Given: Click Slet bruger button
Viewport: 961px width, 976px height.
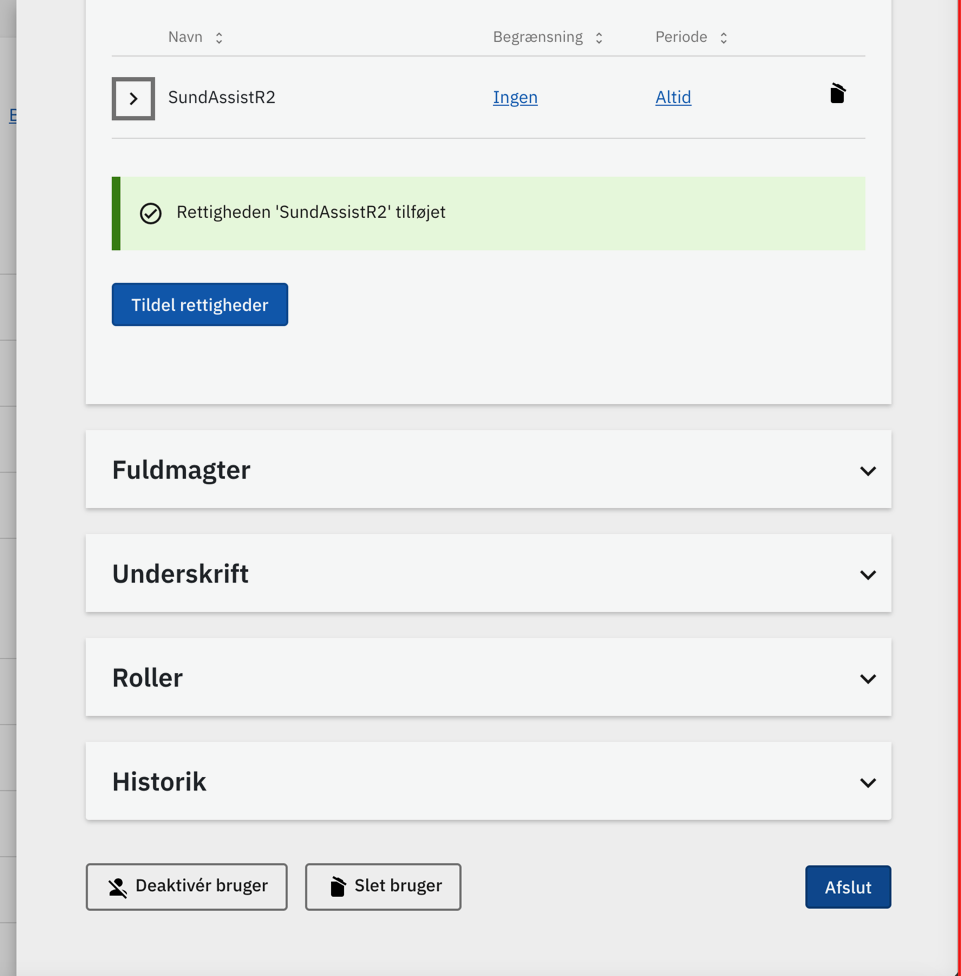Looking at the screenshot, I should click(383, 887).
